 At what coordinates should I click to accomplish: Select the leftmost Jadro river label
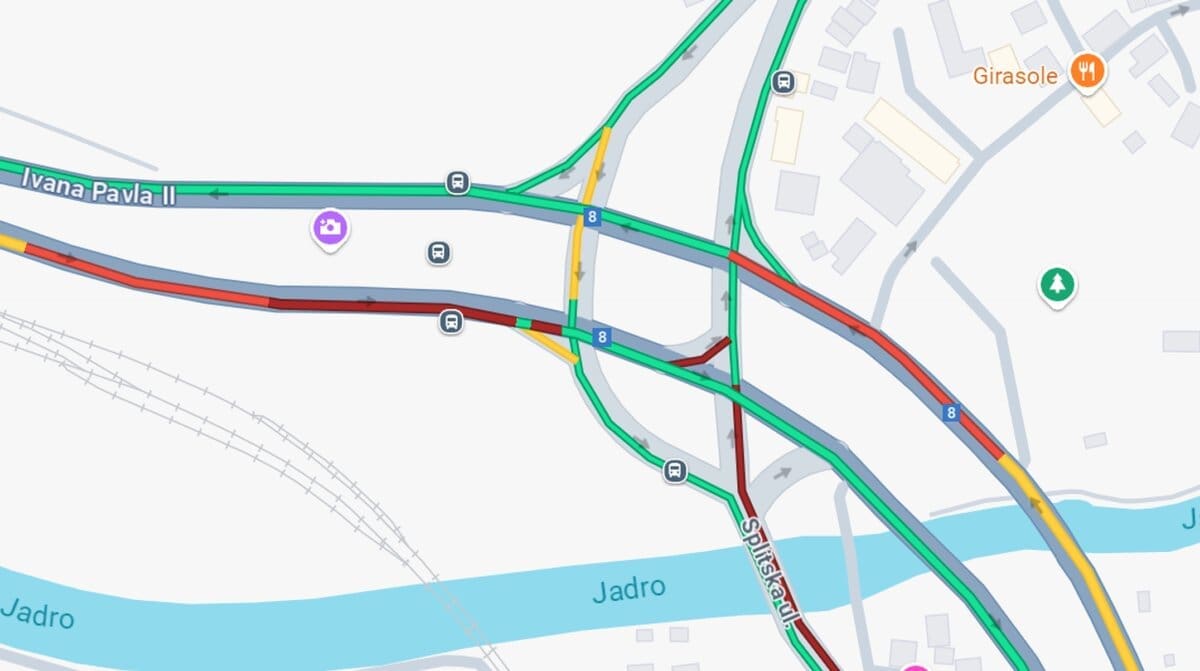click(x=37, y=612)
